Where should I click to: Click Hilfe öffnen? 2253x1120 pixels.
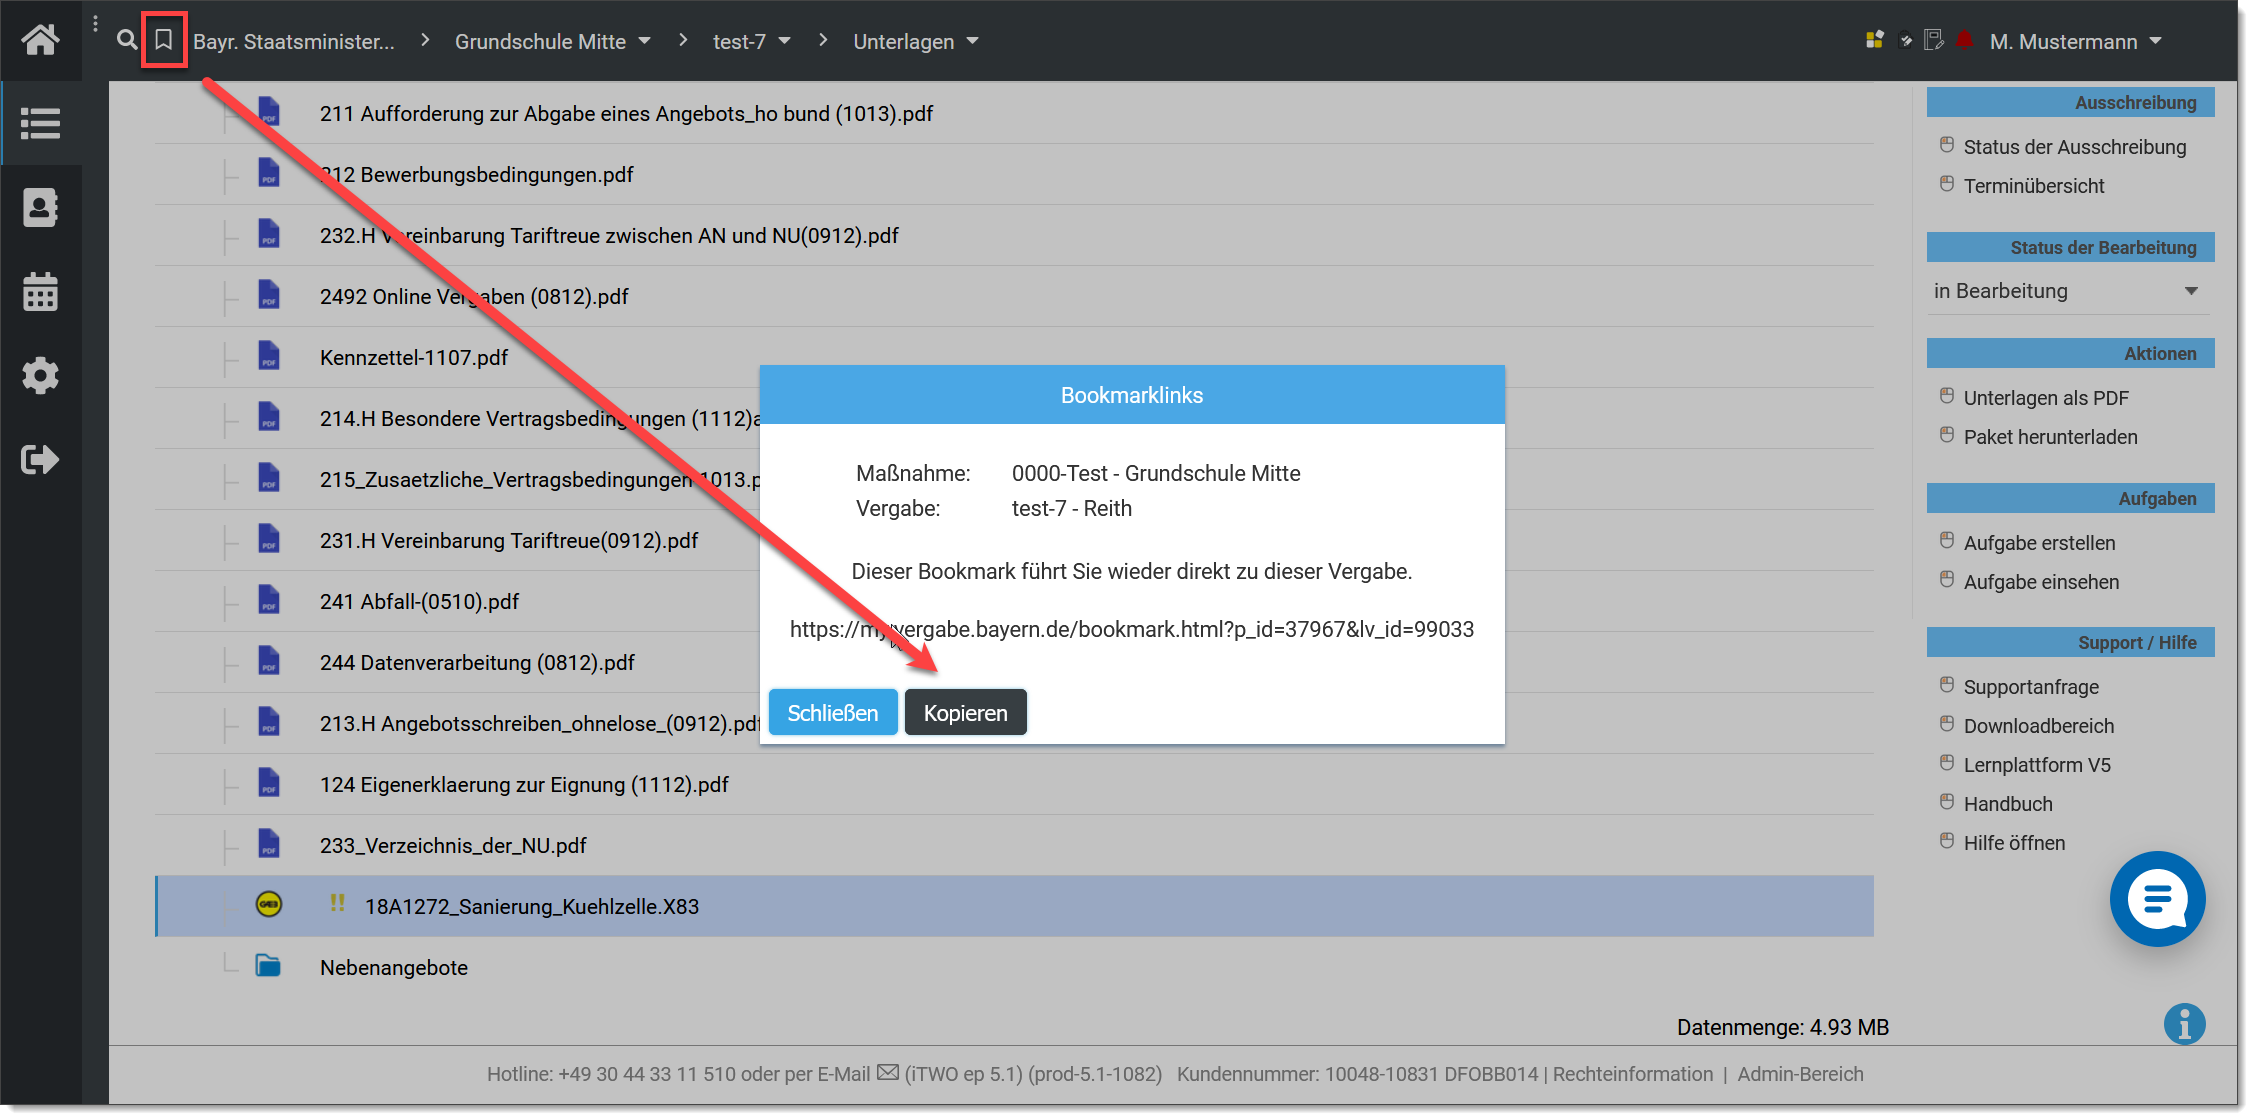(2013, 843)
